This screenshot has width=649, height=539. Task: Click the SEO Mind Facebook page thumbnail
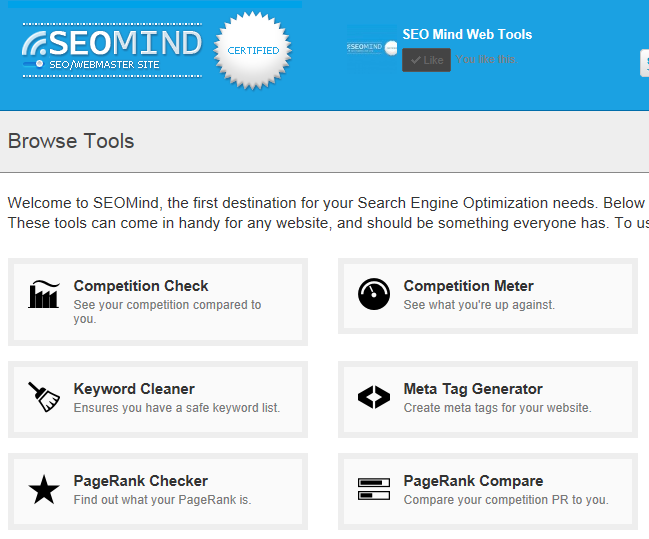click(x=371, y=47)
